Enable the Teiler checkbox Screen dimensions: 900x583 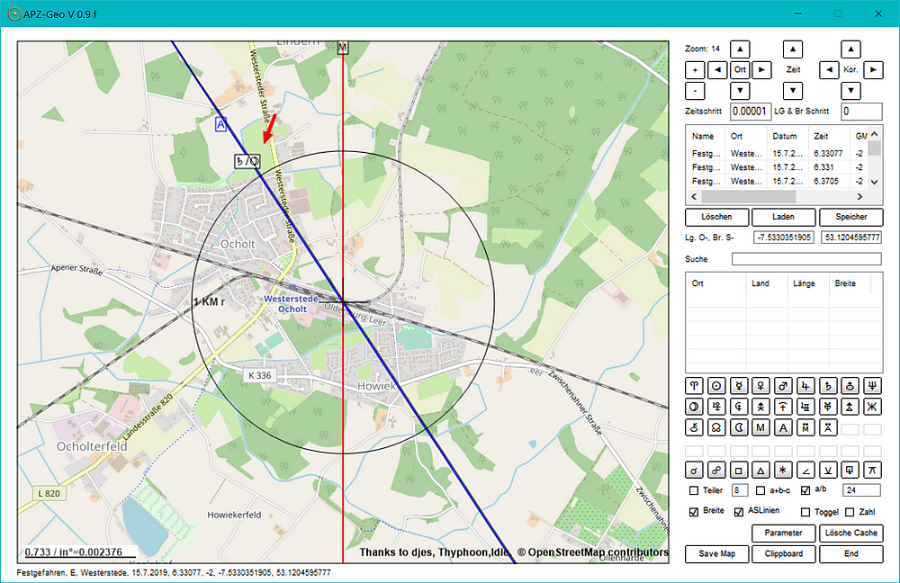point(694,491)
